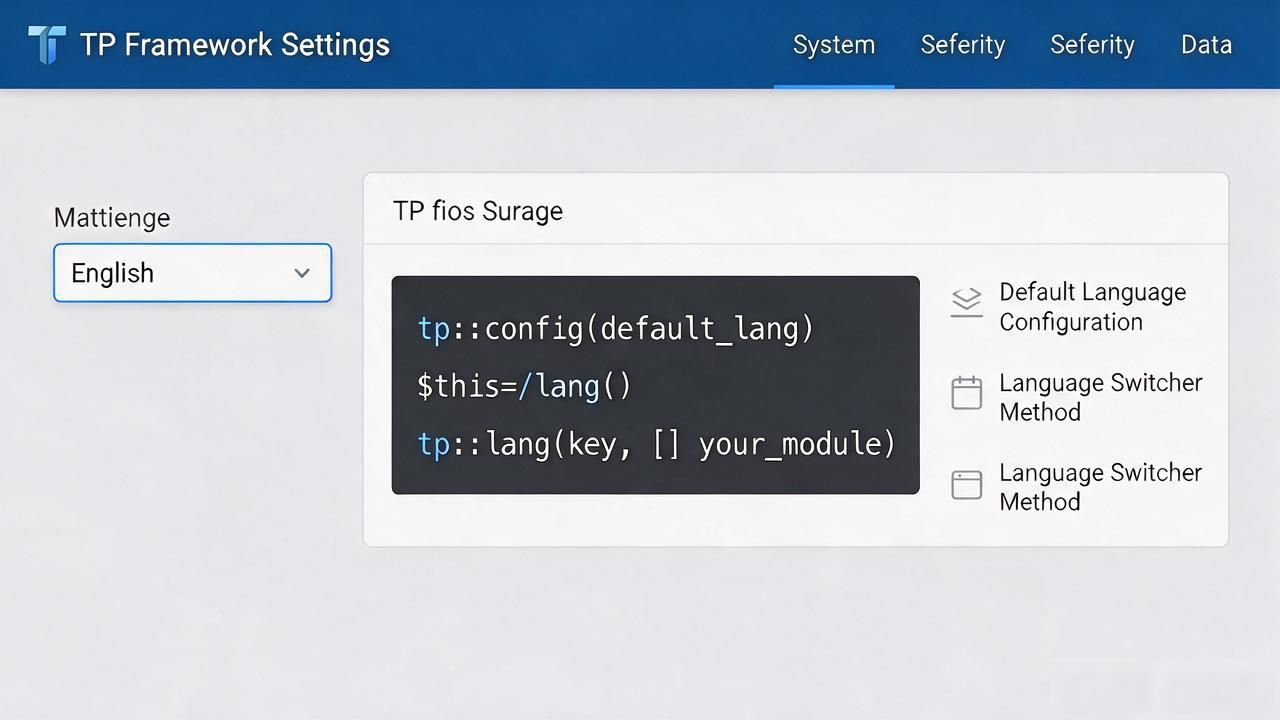Click the Mattienge field label
The image size is (1280, 720).
click(x=112, y=217)
